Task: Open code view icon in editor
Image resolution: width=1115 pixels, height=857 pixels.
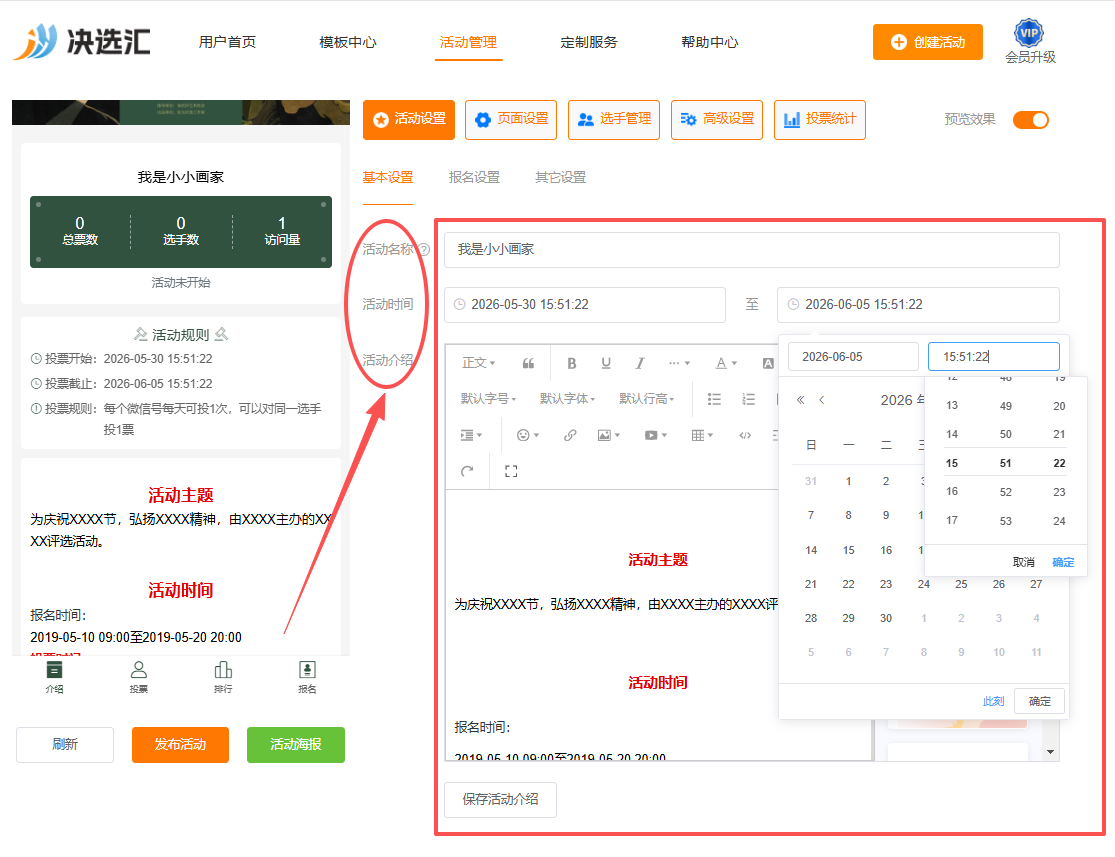Action: 745,435
